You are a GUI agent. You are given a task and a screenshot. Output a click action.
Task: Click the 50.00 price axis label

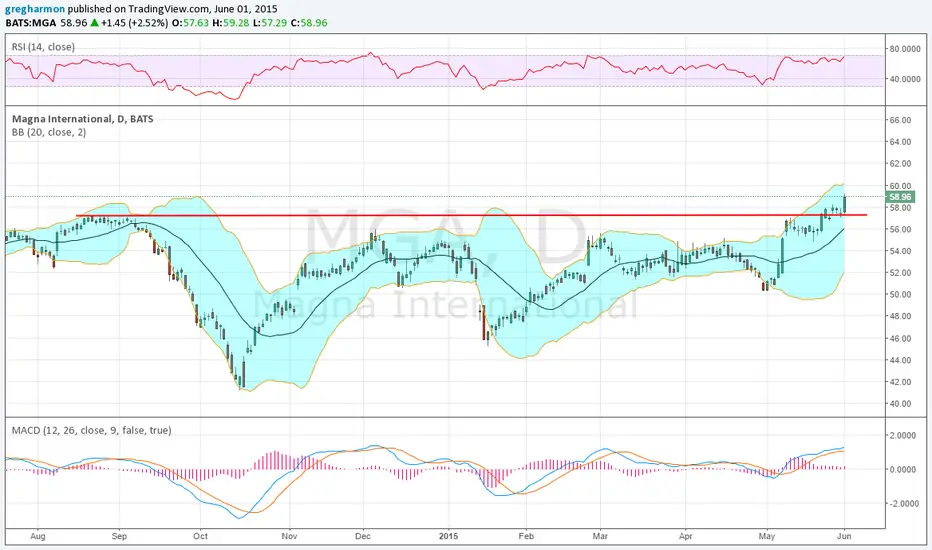point(900,295)
